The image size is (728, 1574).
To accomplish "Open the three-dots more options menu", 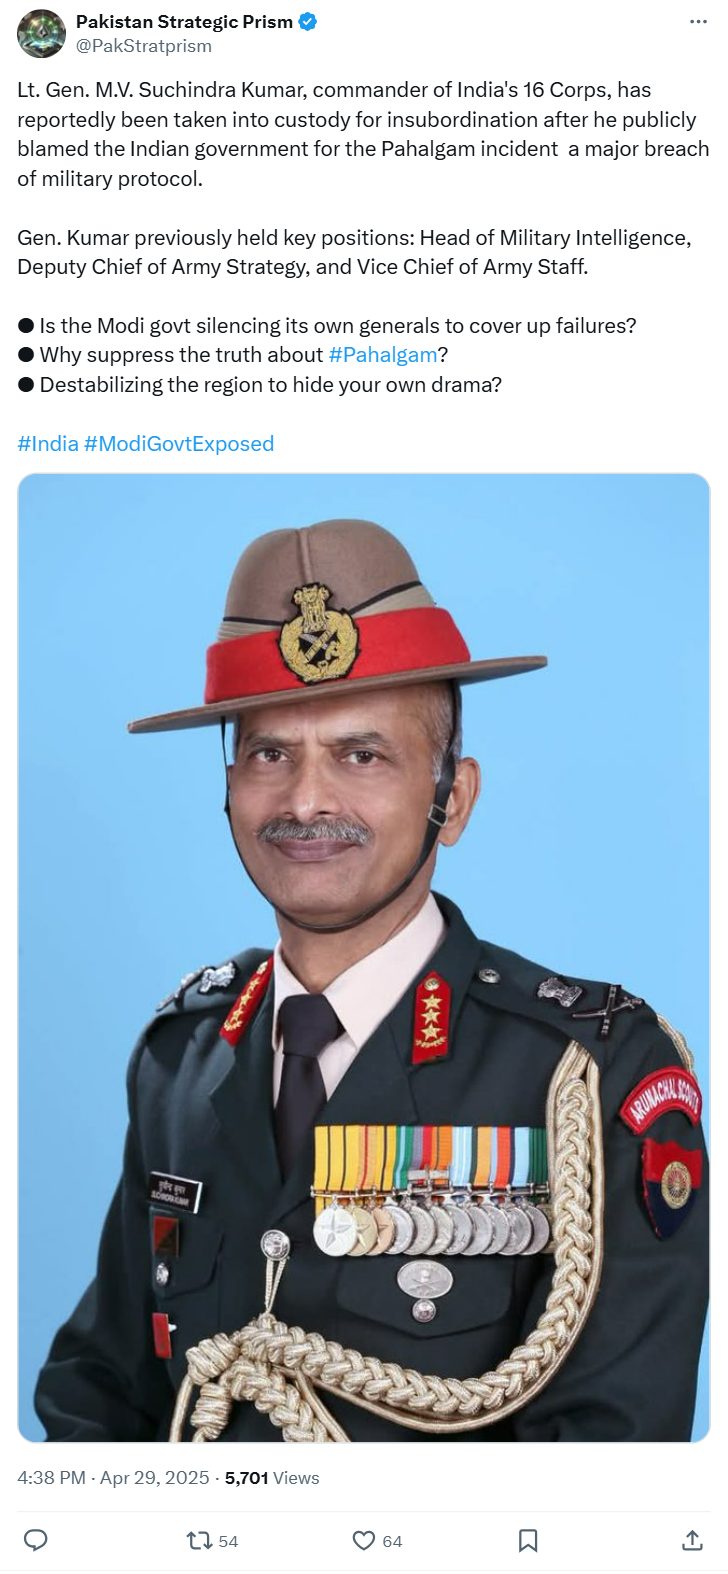I will tap(698, 22).
